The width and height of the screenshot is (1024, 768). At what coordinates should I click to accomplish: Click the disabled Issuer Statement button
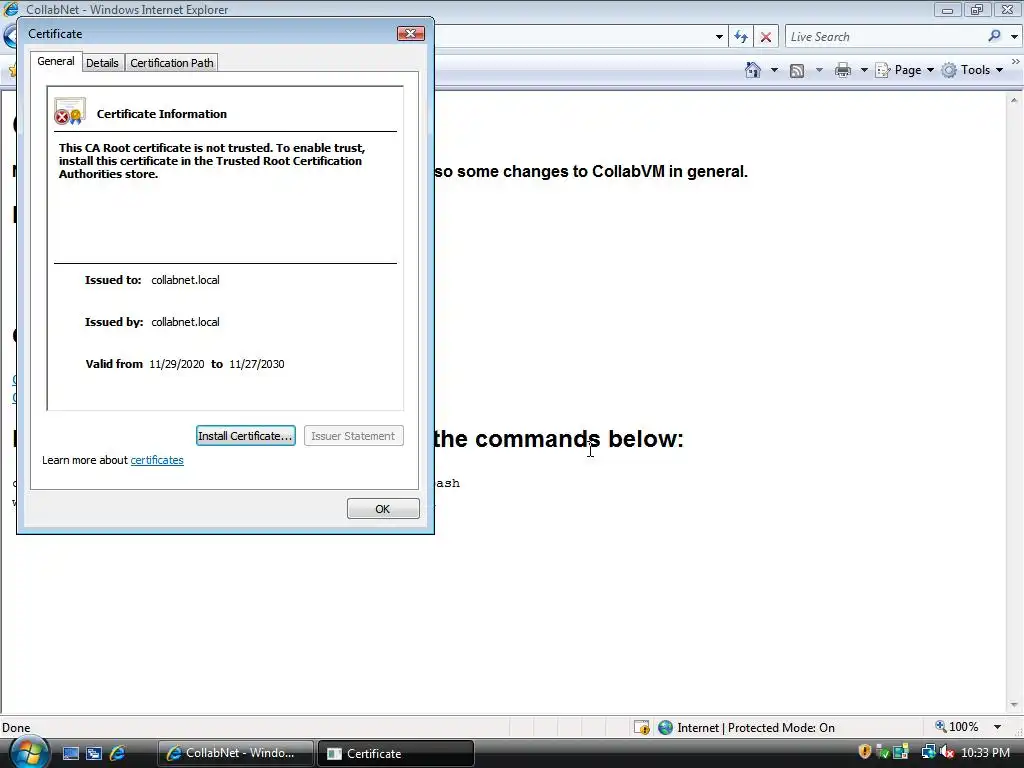[x=353, y=436]
